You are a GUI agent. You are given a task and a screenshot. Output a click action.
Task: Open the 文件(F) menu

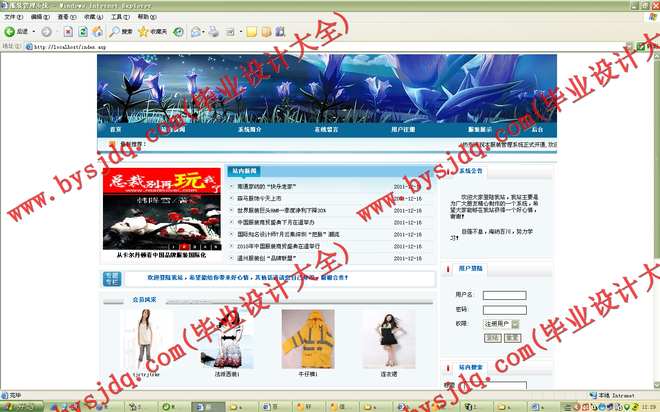13,17
